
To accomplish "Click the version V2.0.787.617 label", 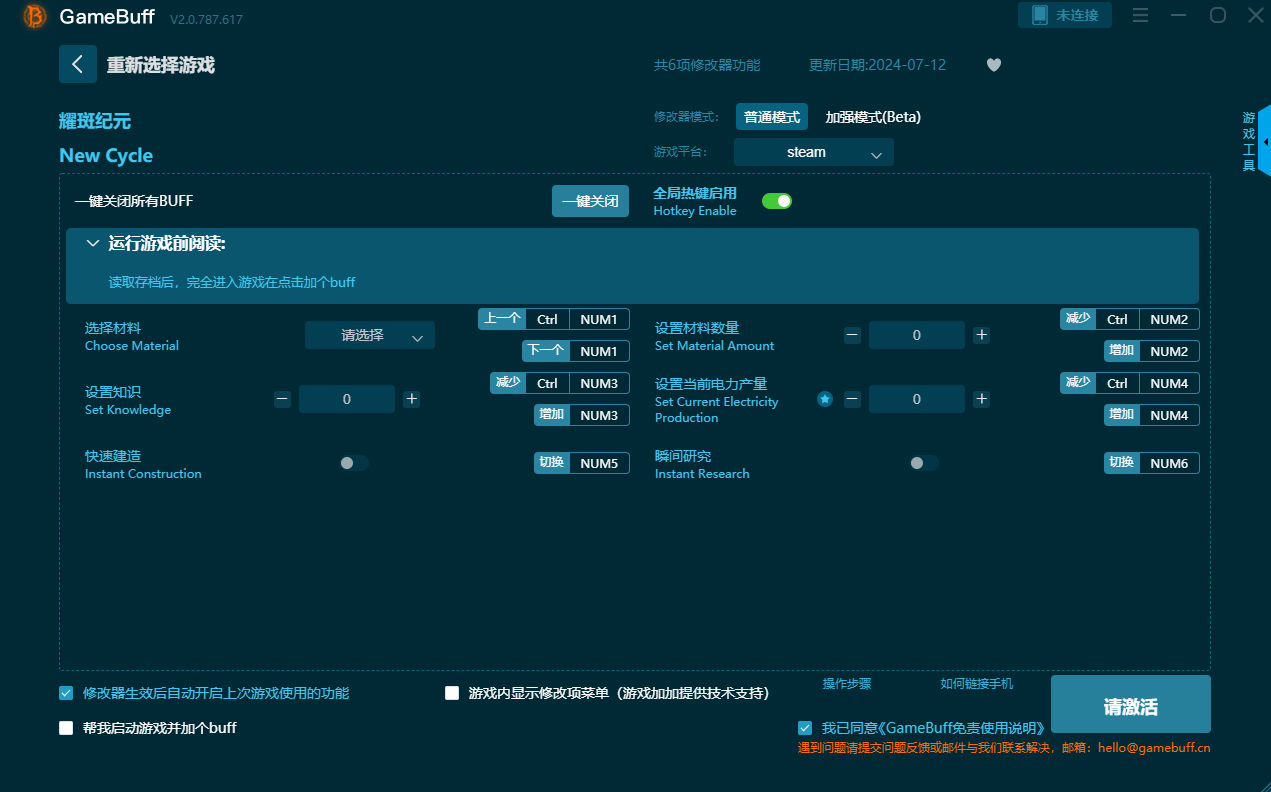I will click(x=206, y=20).
